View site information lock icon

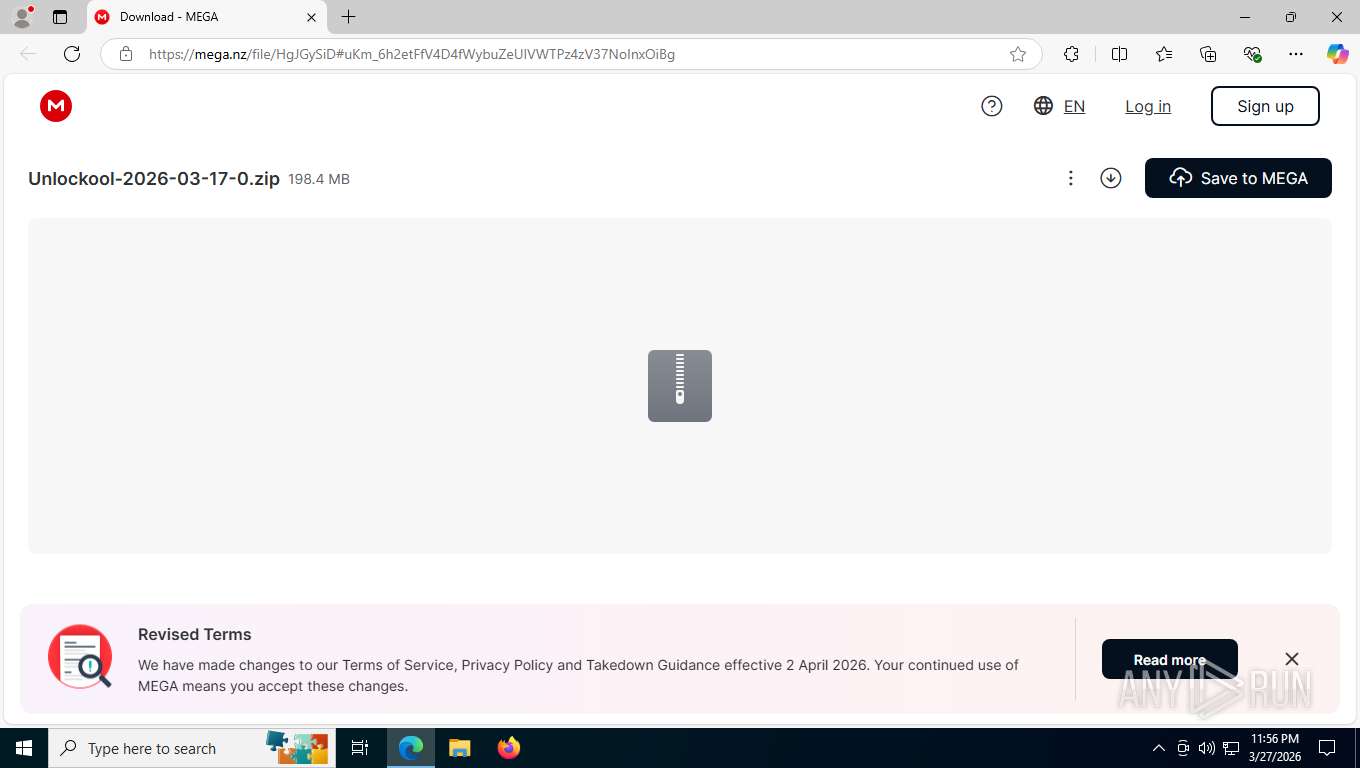tap(126, 54)
